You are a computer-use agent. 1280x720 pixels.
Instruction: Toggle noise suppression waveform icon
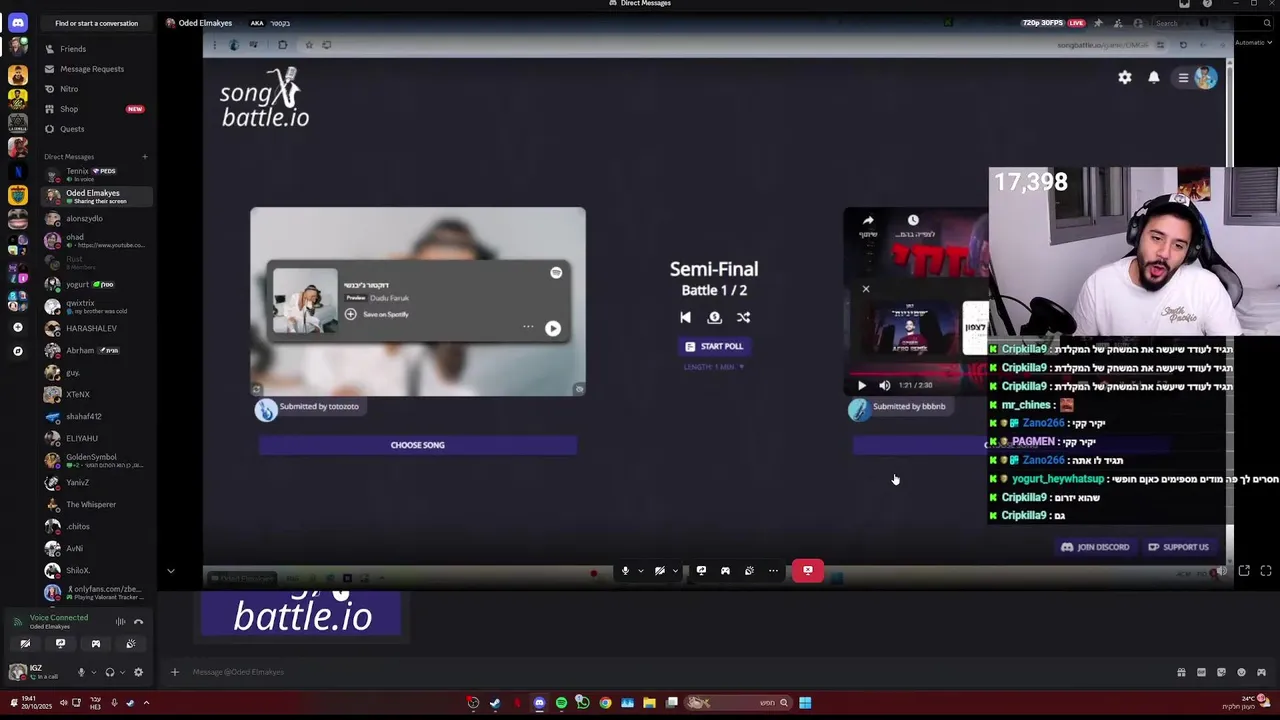click(121, 622)
